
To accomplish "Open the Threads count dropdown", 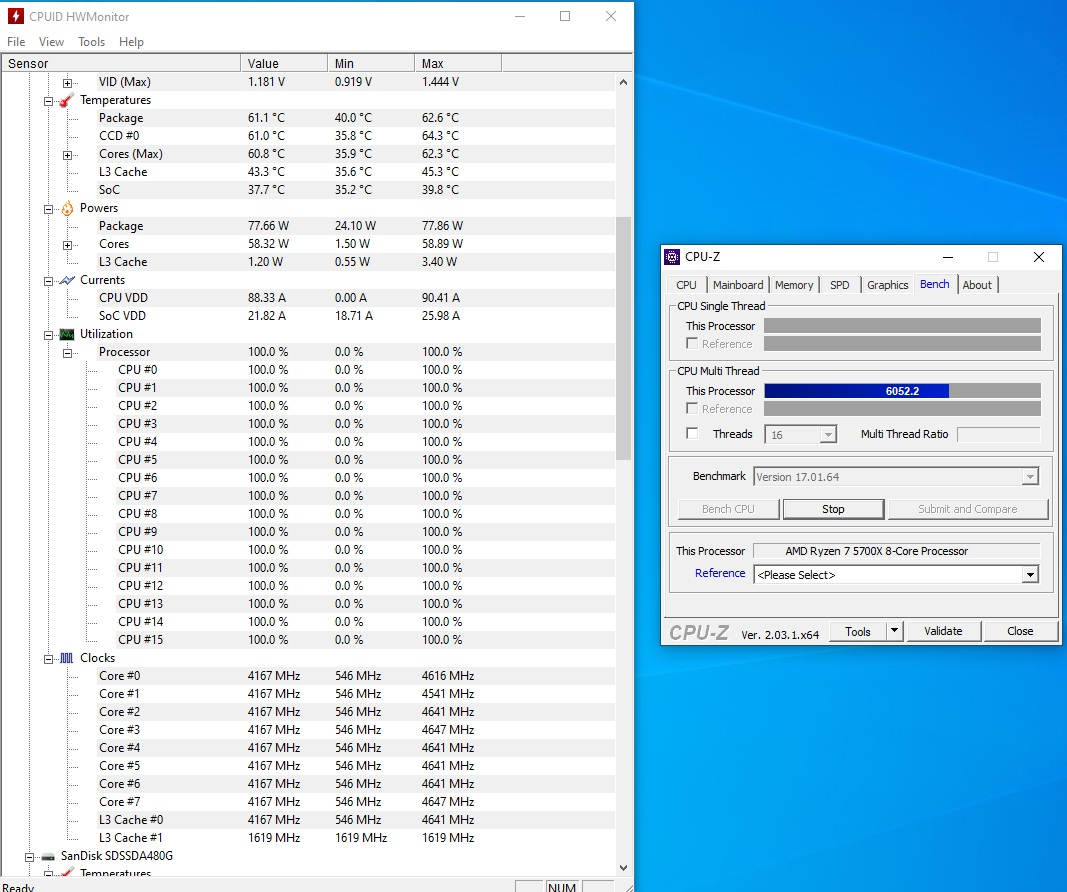I will point(827,434).
